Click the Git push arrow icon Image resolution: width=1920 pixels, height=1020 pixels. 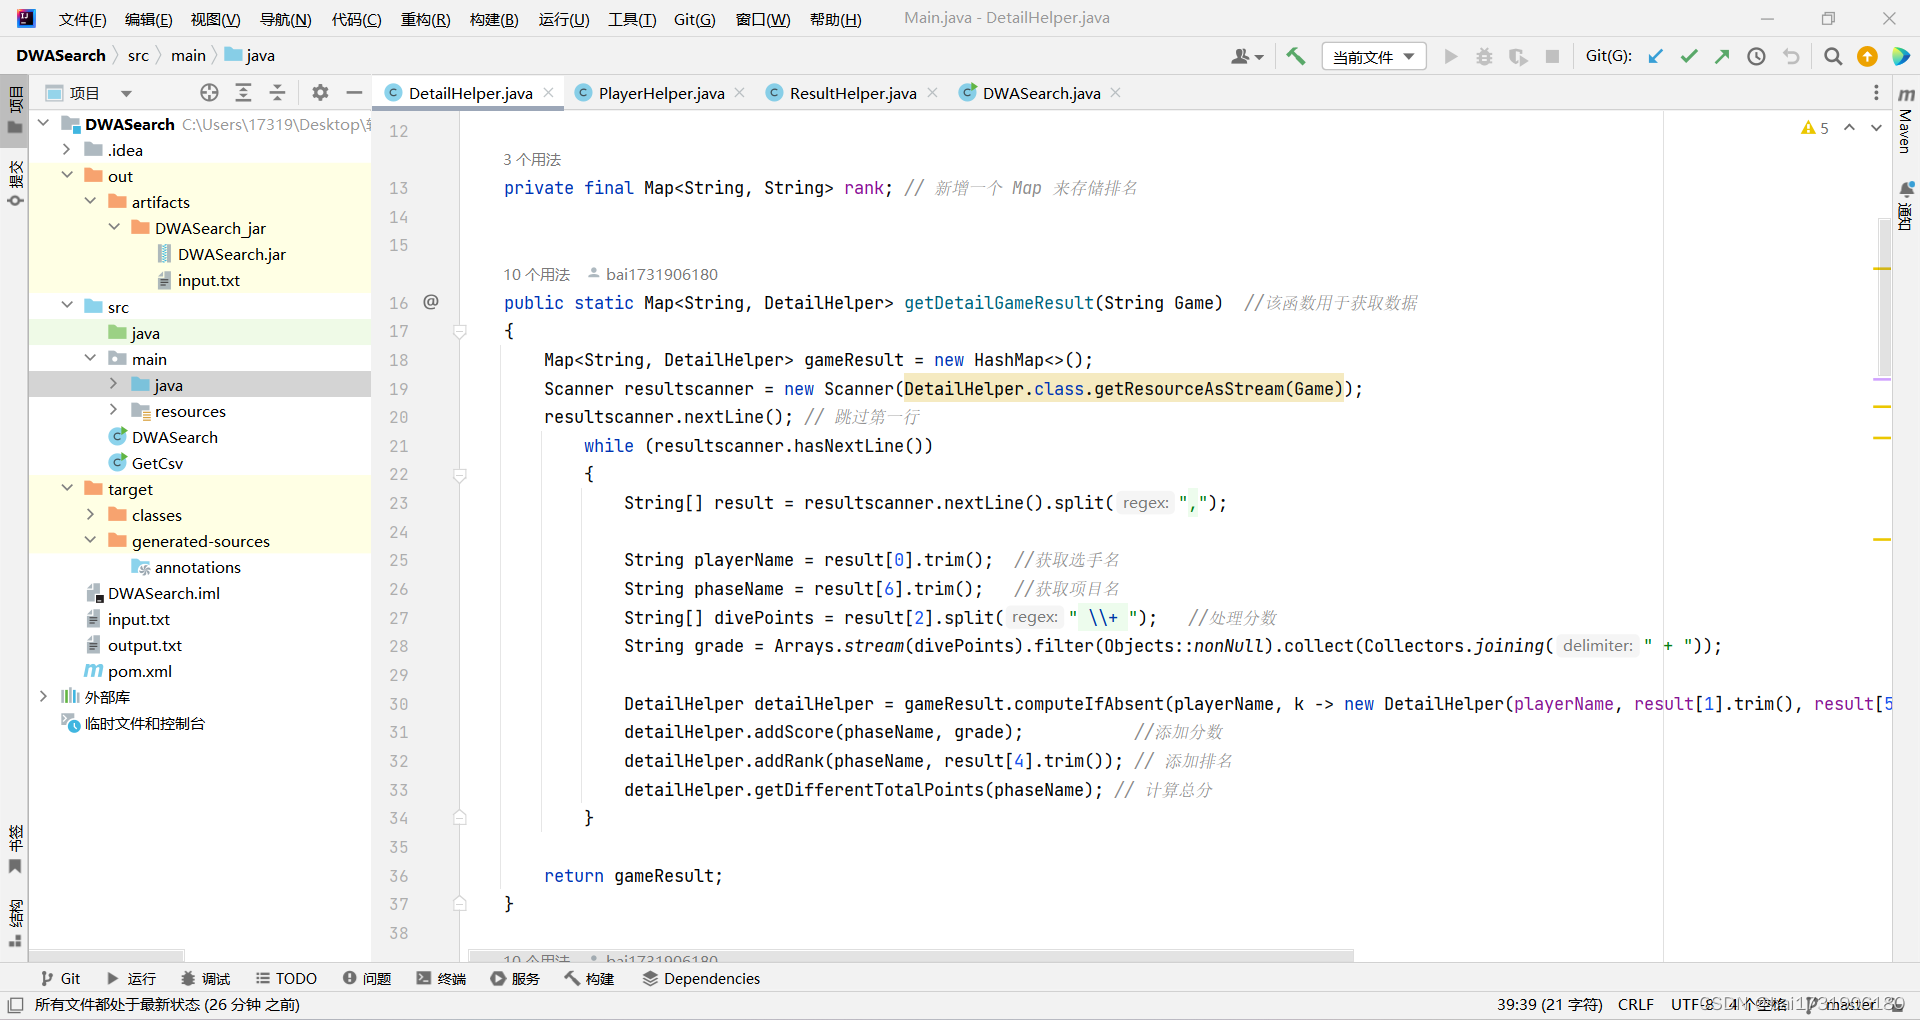tap(1722, 57)
